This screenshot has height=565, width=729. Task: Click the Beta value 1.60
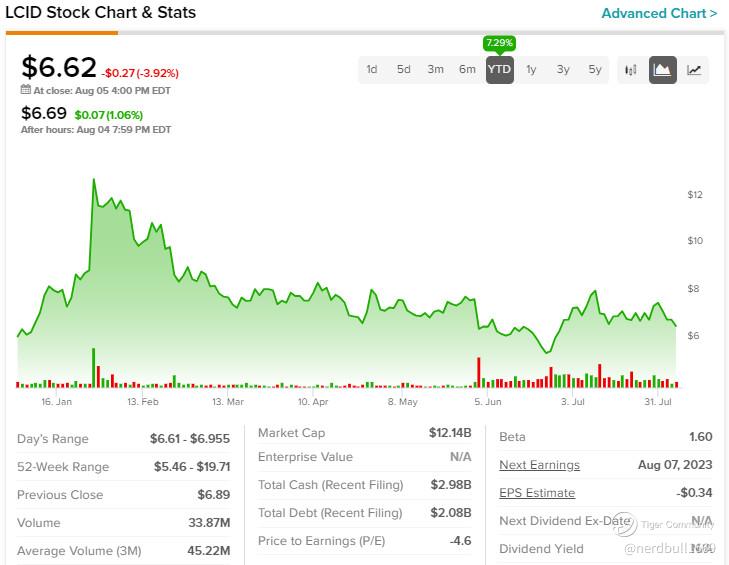[701, 437]
